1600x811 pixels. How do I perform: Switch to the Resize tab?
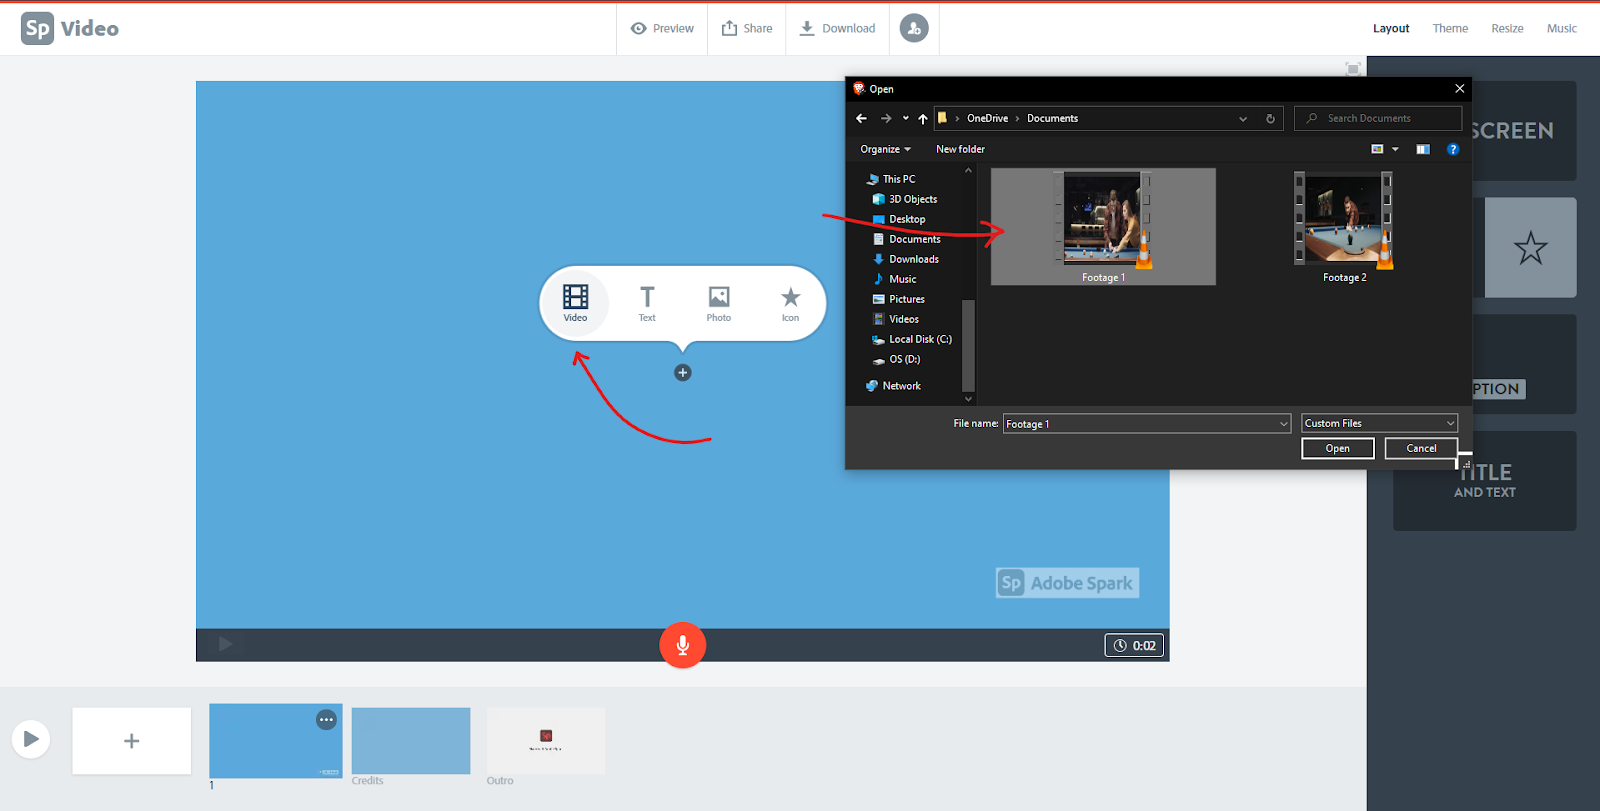coord(1507,28)
